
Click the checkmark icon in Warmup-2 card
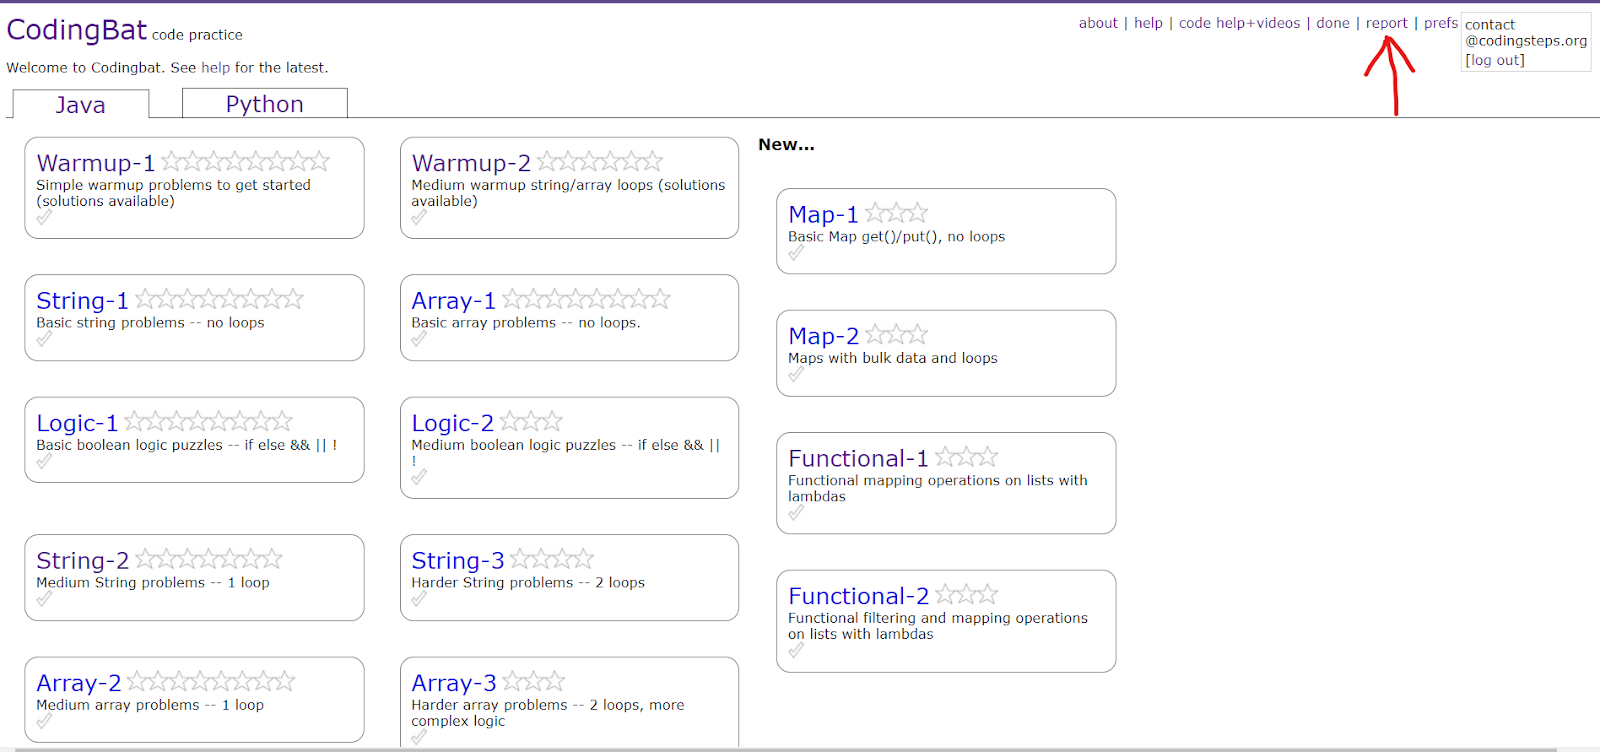coord(419,217)
